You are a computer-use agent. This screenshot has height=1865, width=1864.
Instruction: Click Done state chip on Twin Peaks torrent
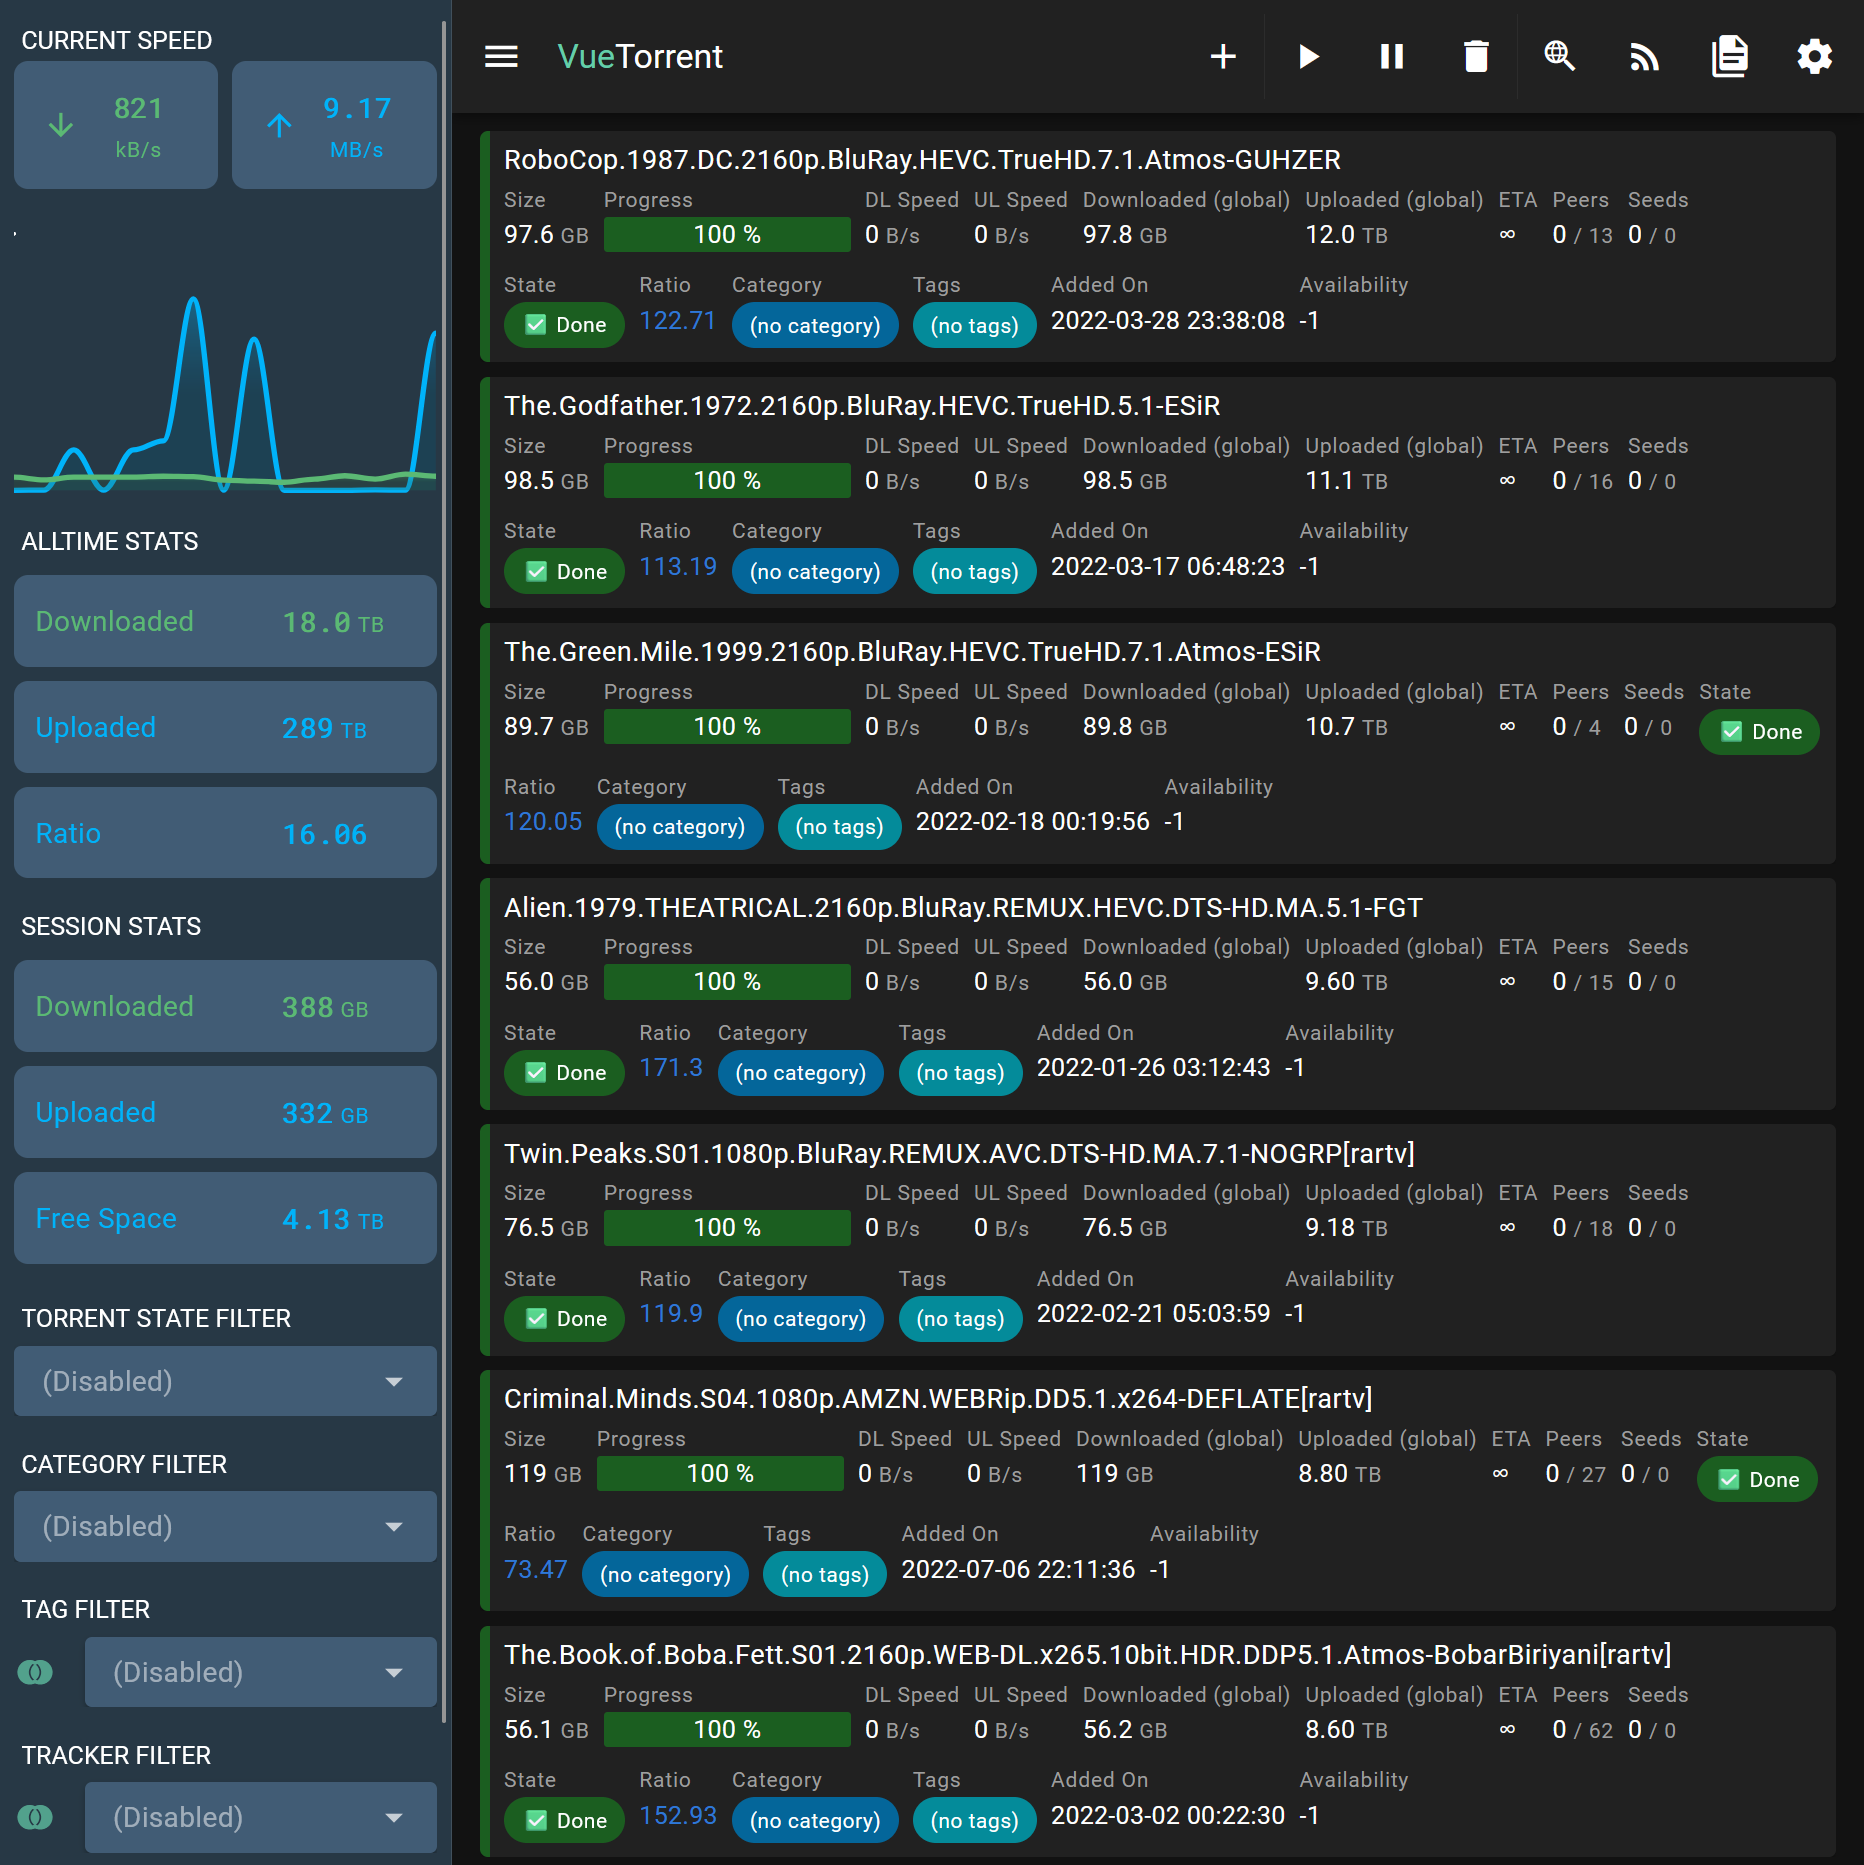click(564, 1319)
